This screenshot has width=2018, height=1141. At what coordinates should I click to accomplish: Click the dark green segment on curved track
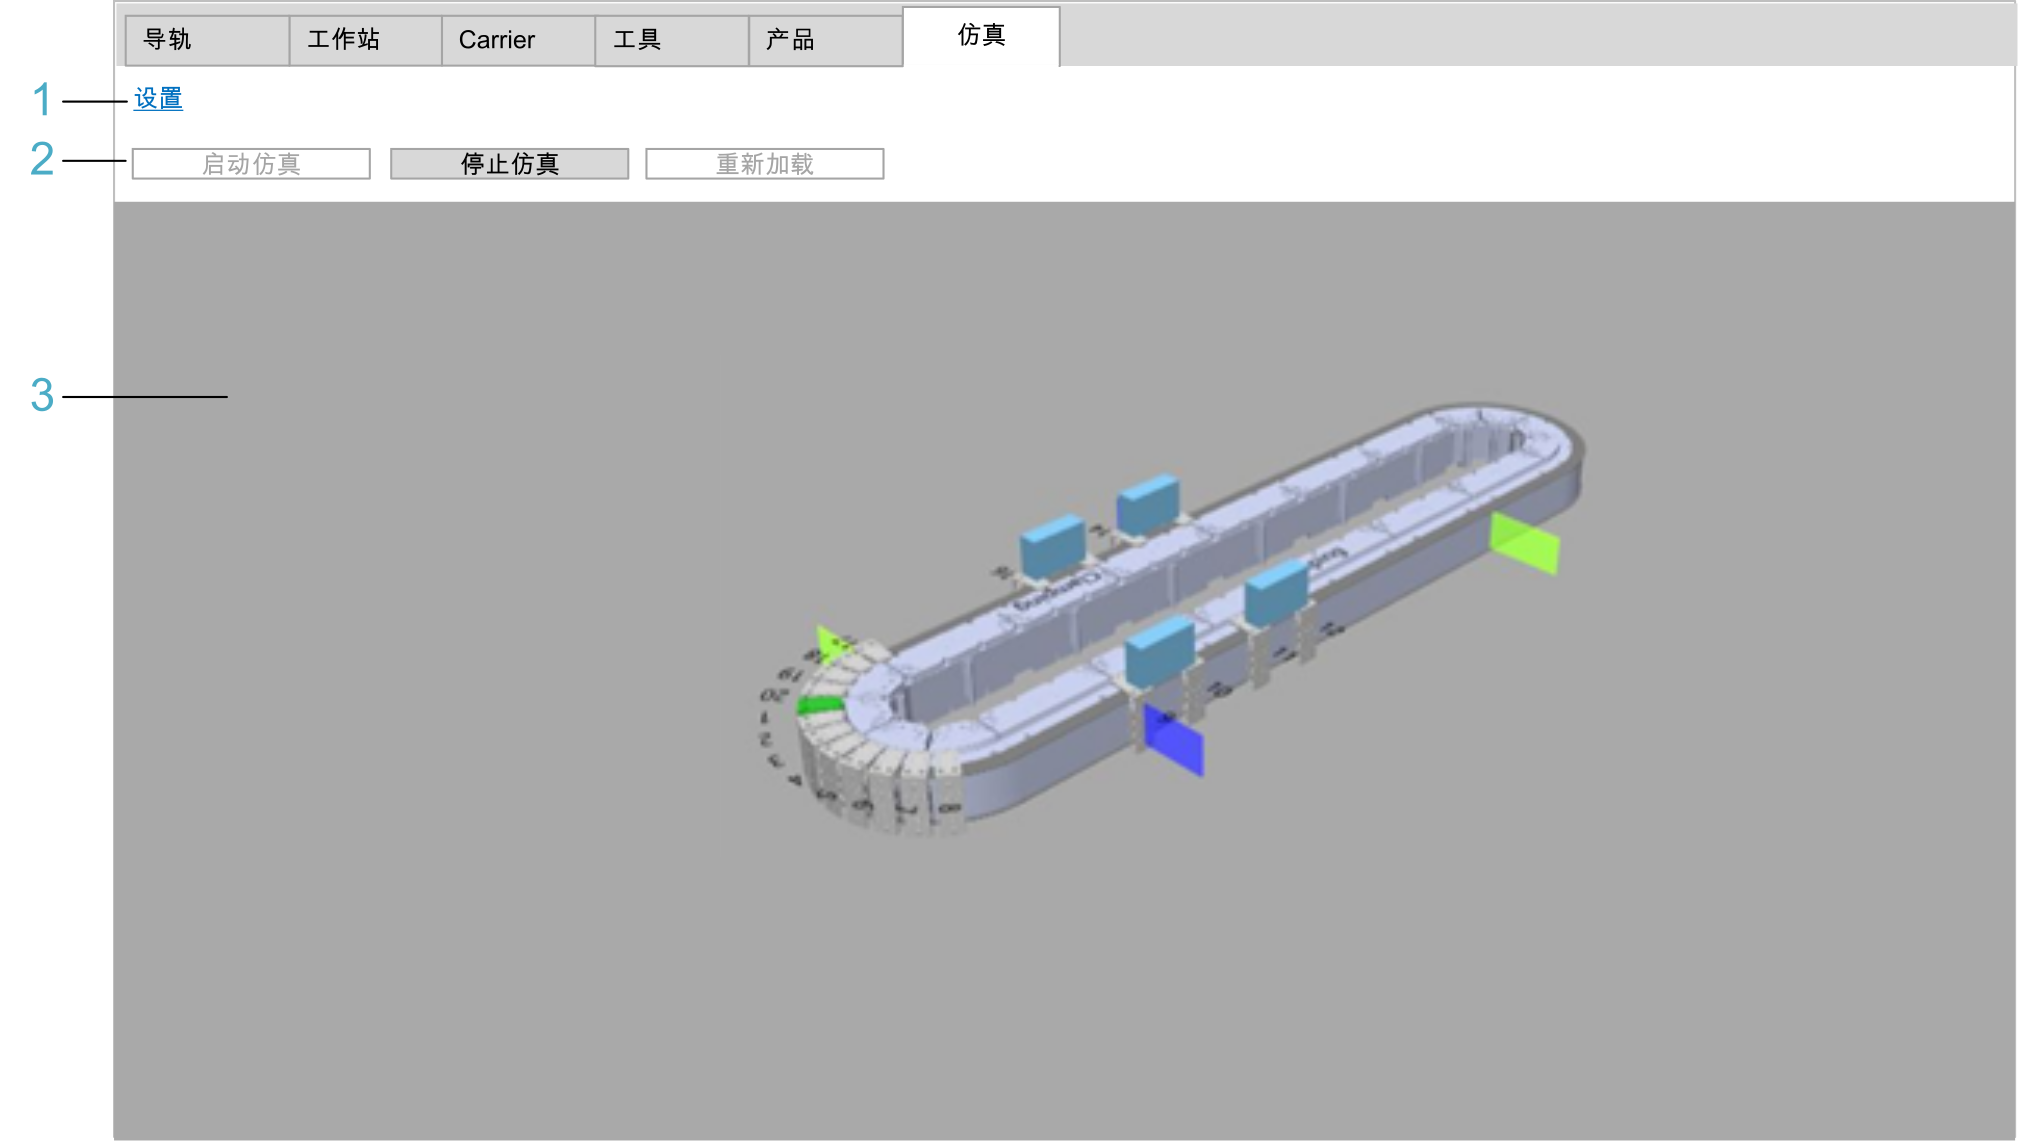tap(820, 705)
